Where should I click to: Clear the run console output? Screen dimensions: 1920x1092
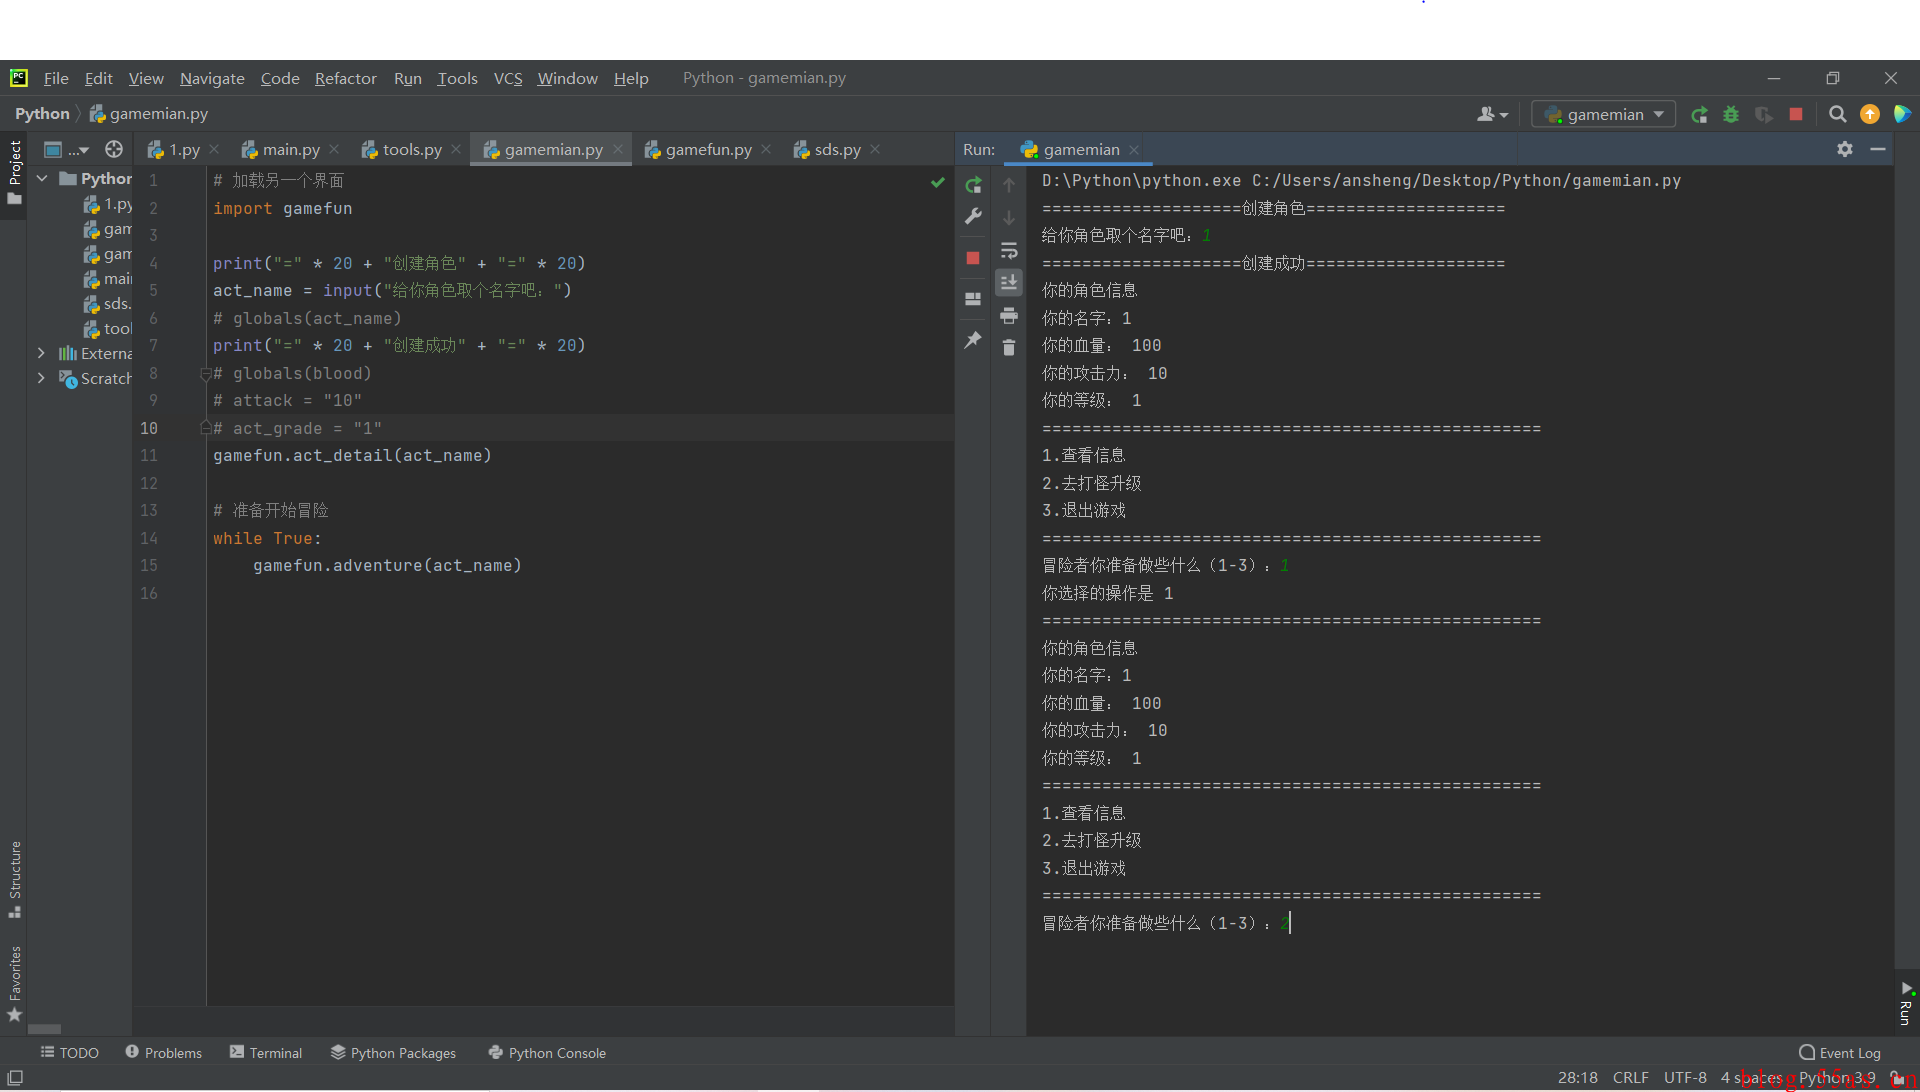pyautogui.click(x=1009, y=348)
